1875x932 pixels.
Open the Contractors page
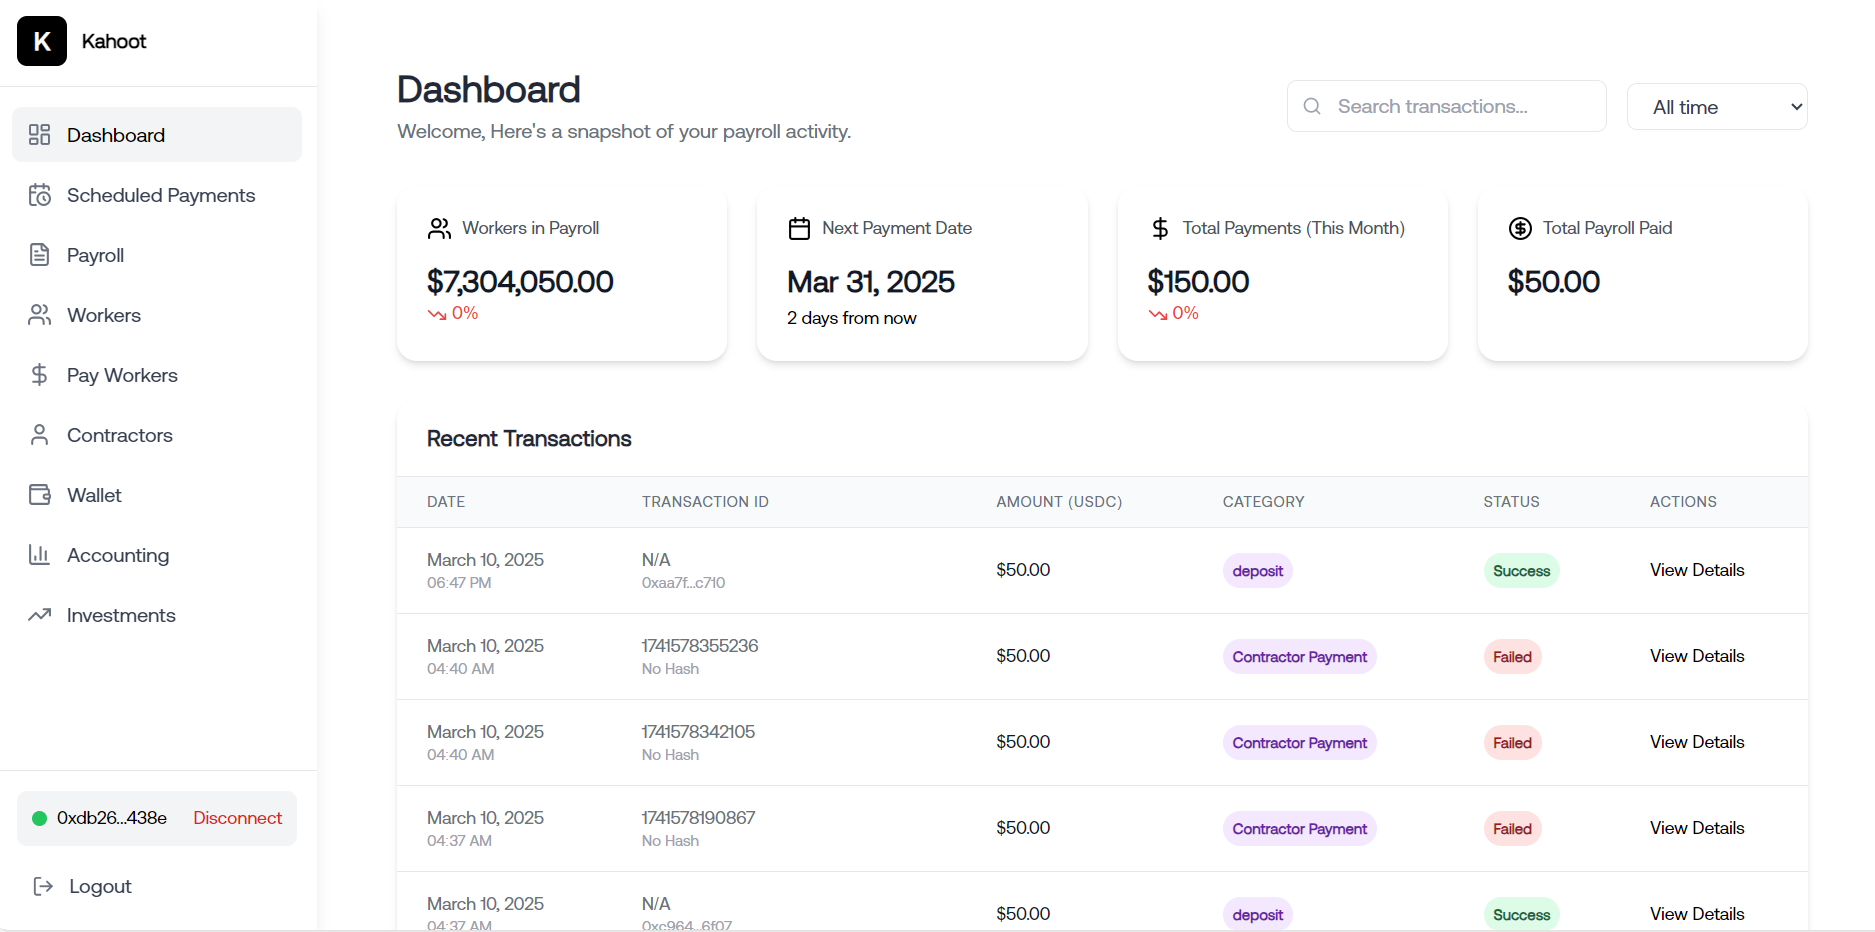pos(120,435)
